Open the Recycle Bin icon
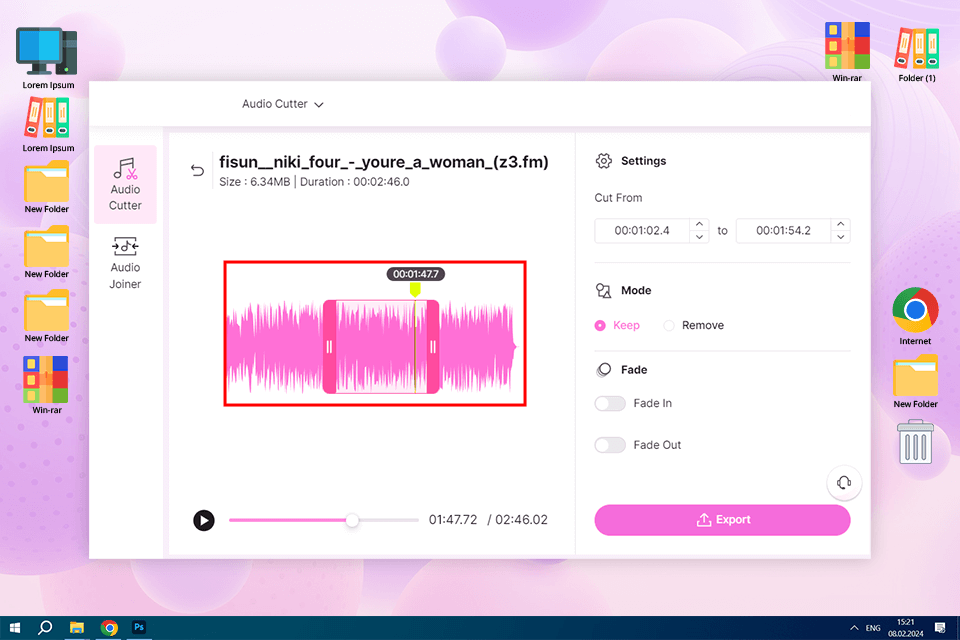 [x=915, y=442]
